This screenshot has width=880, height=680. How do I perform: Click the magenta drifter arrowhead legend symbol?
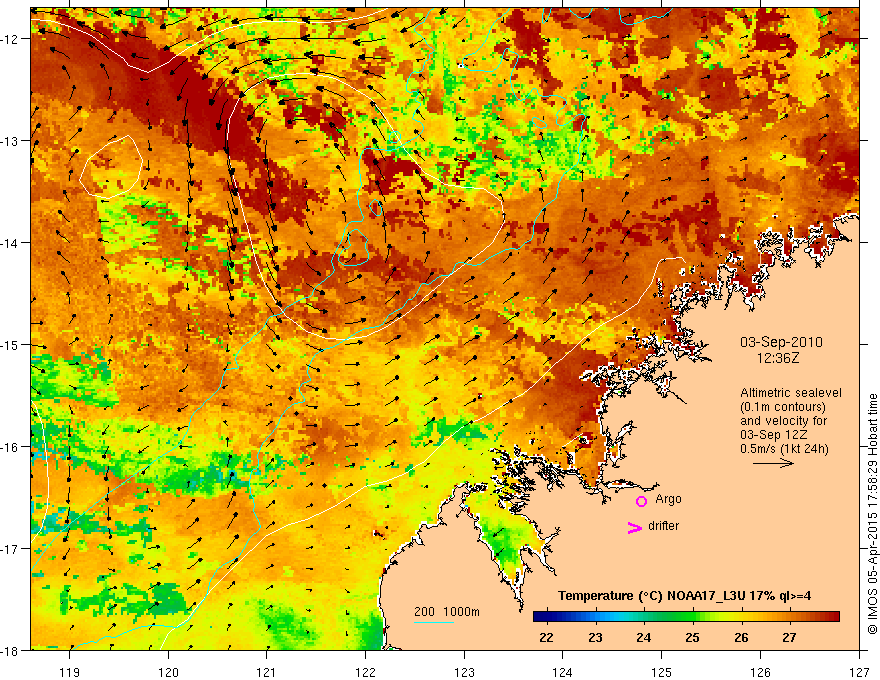(x=635, y=527)
